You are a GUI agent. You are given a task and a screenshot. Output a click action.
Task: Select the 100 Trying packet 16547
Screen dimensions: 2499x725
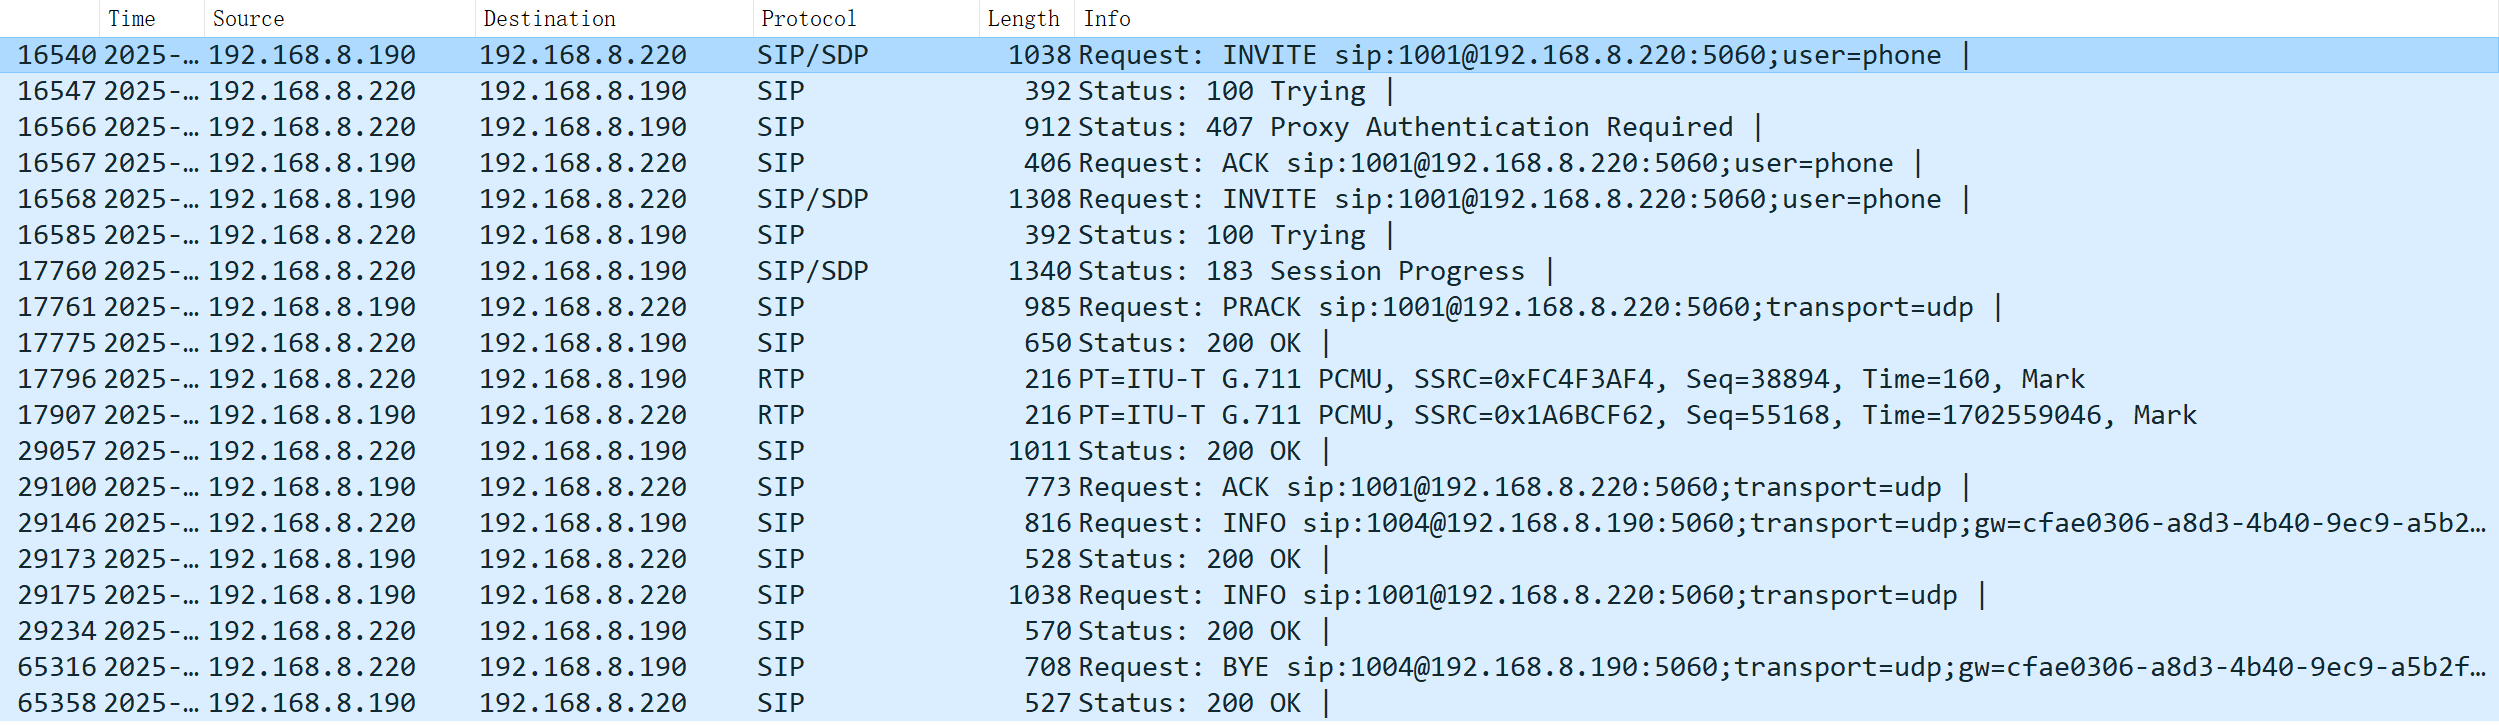[600, 91]
